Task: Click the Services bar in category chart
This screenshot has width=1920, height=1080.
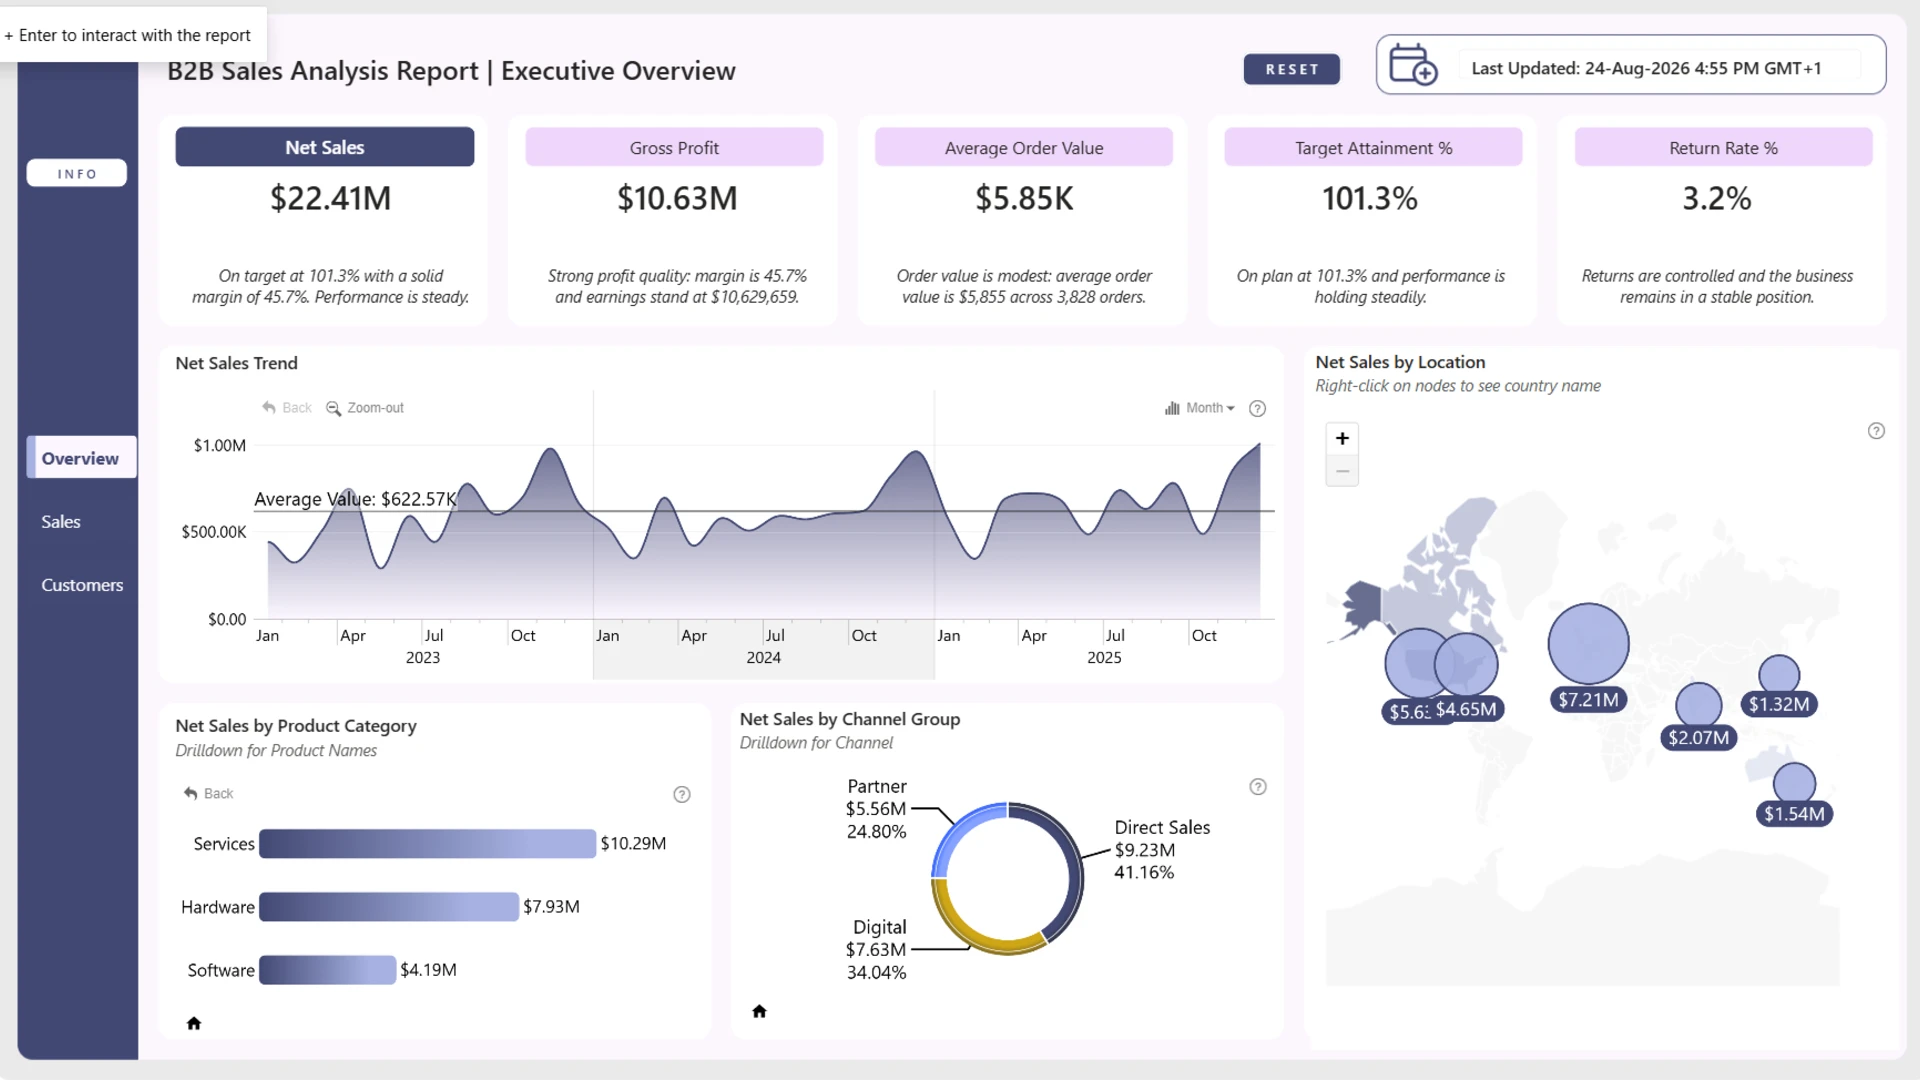Action: point(427,843)
